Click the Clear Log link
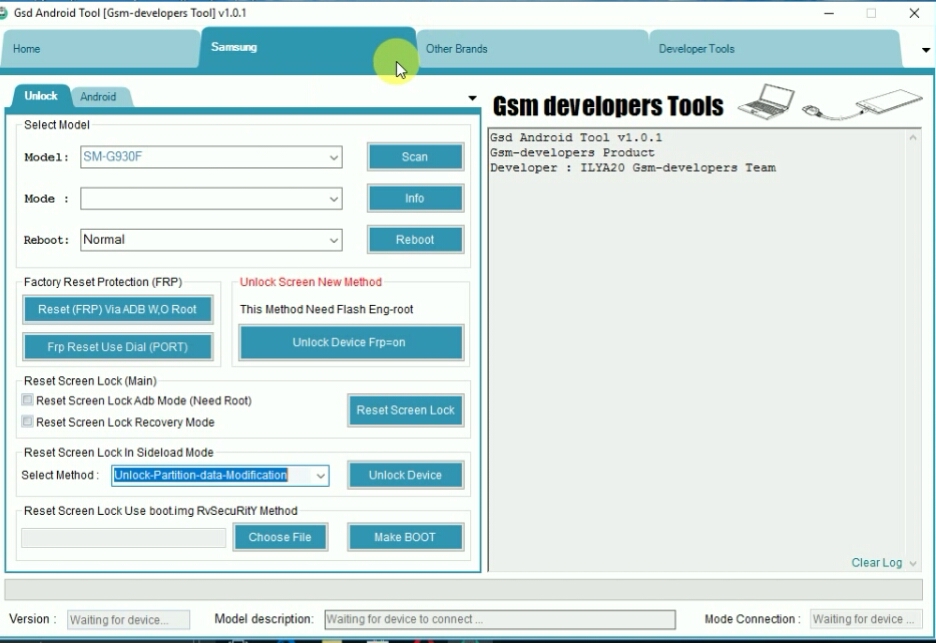Screen dimensions: 936x643 876,562
